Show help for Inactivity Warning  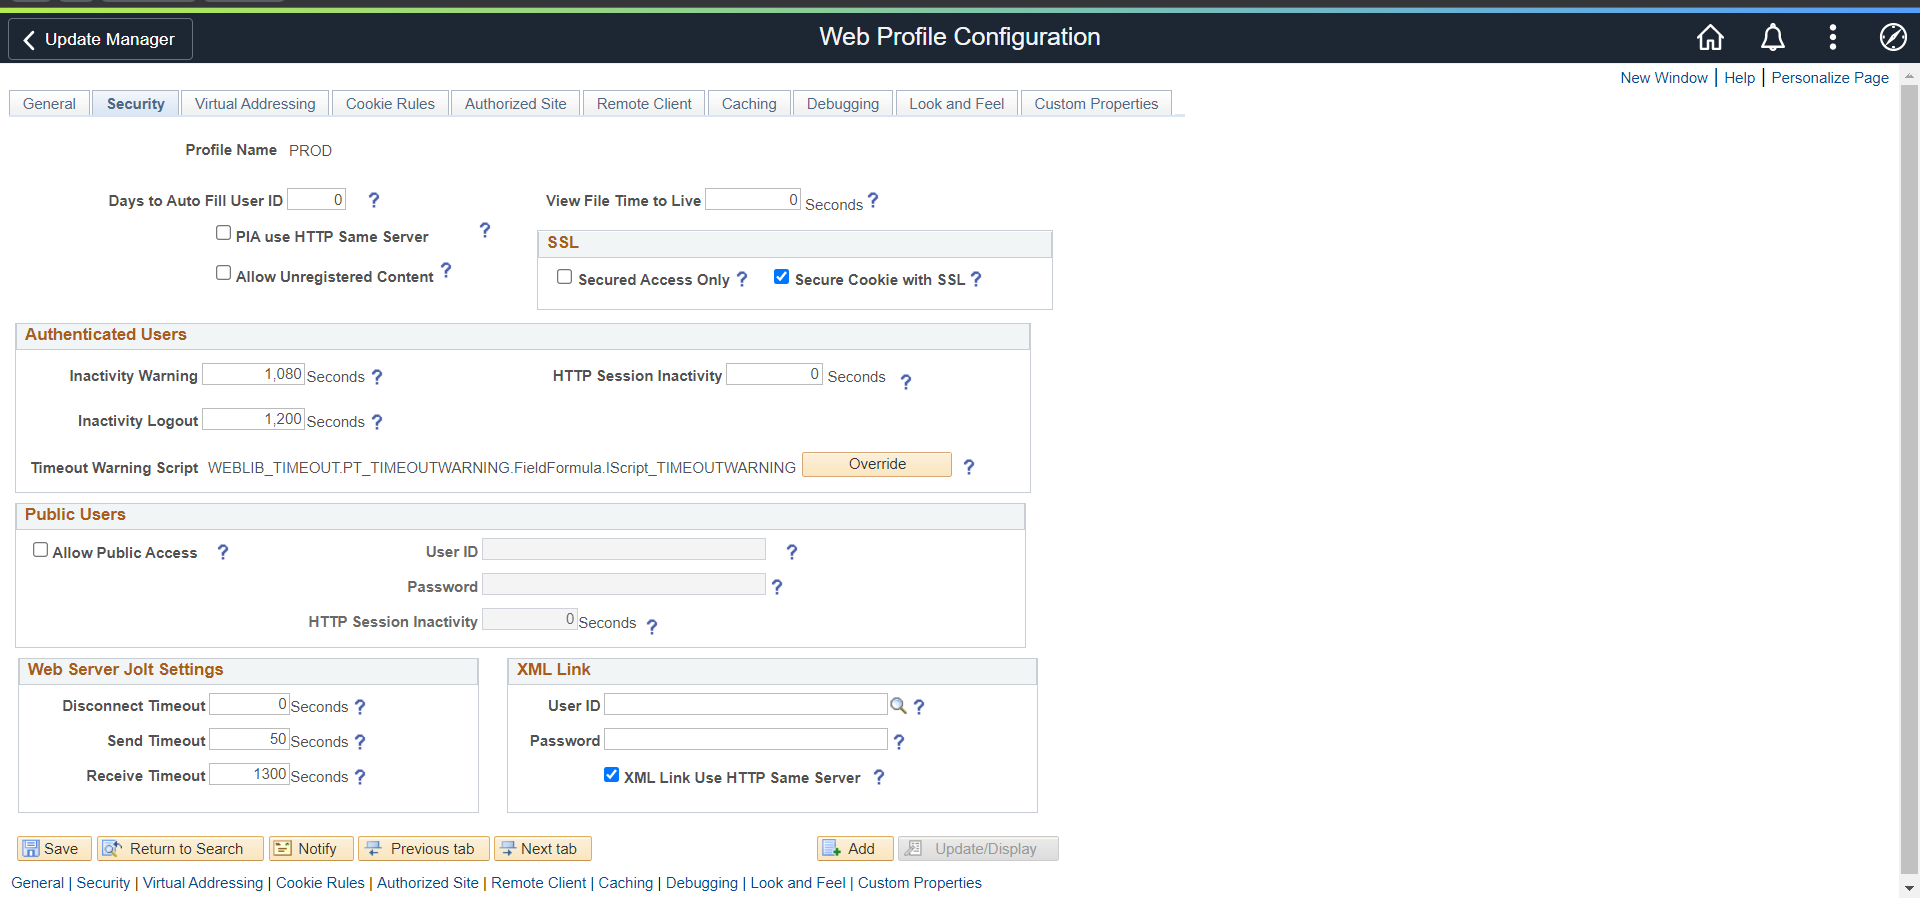click(377, 377)
